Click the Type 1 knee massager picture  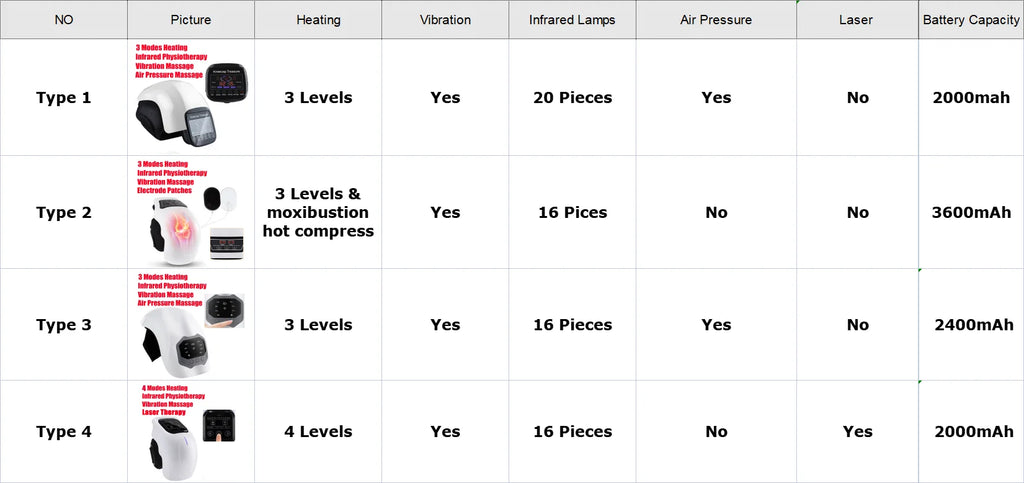(191, 98)
